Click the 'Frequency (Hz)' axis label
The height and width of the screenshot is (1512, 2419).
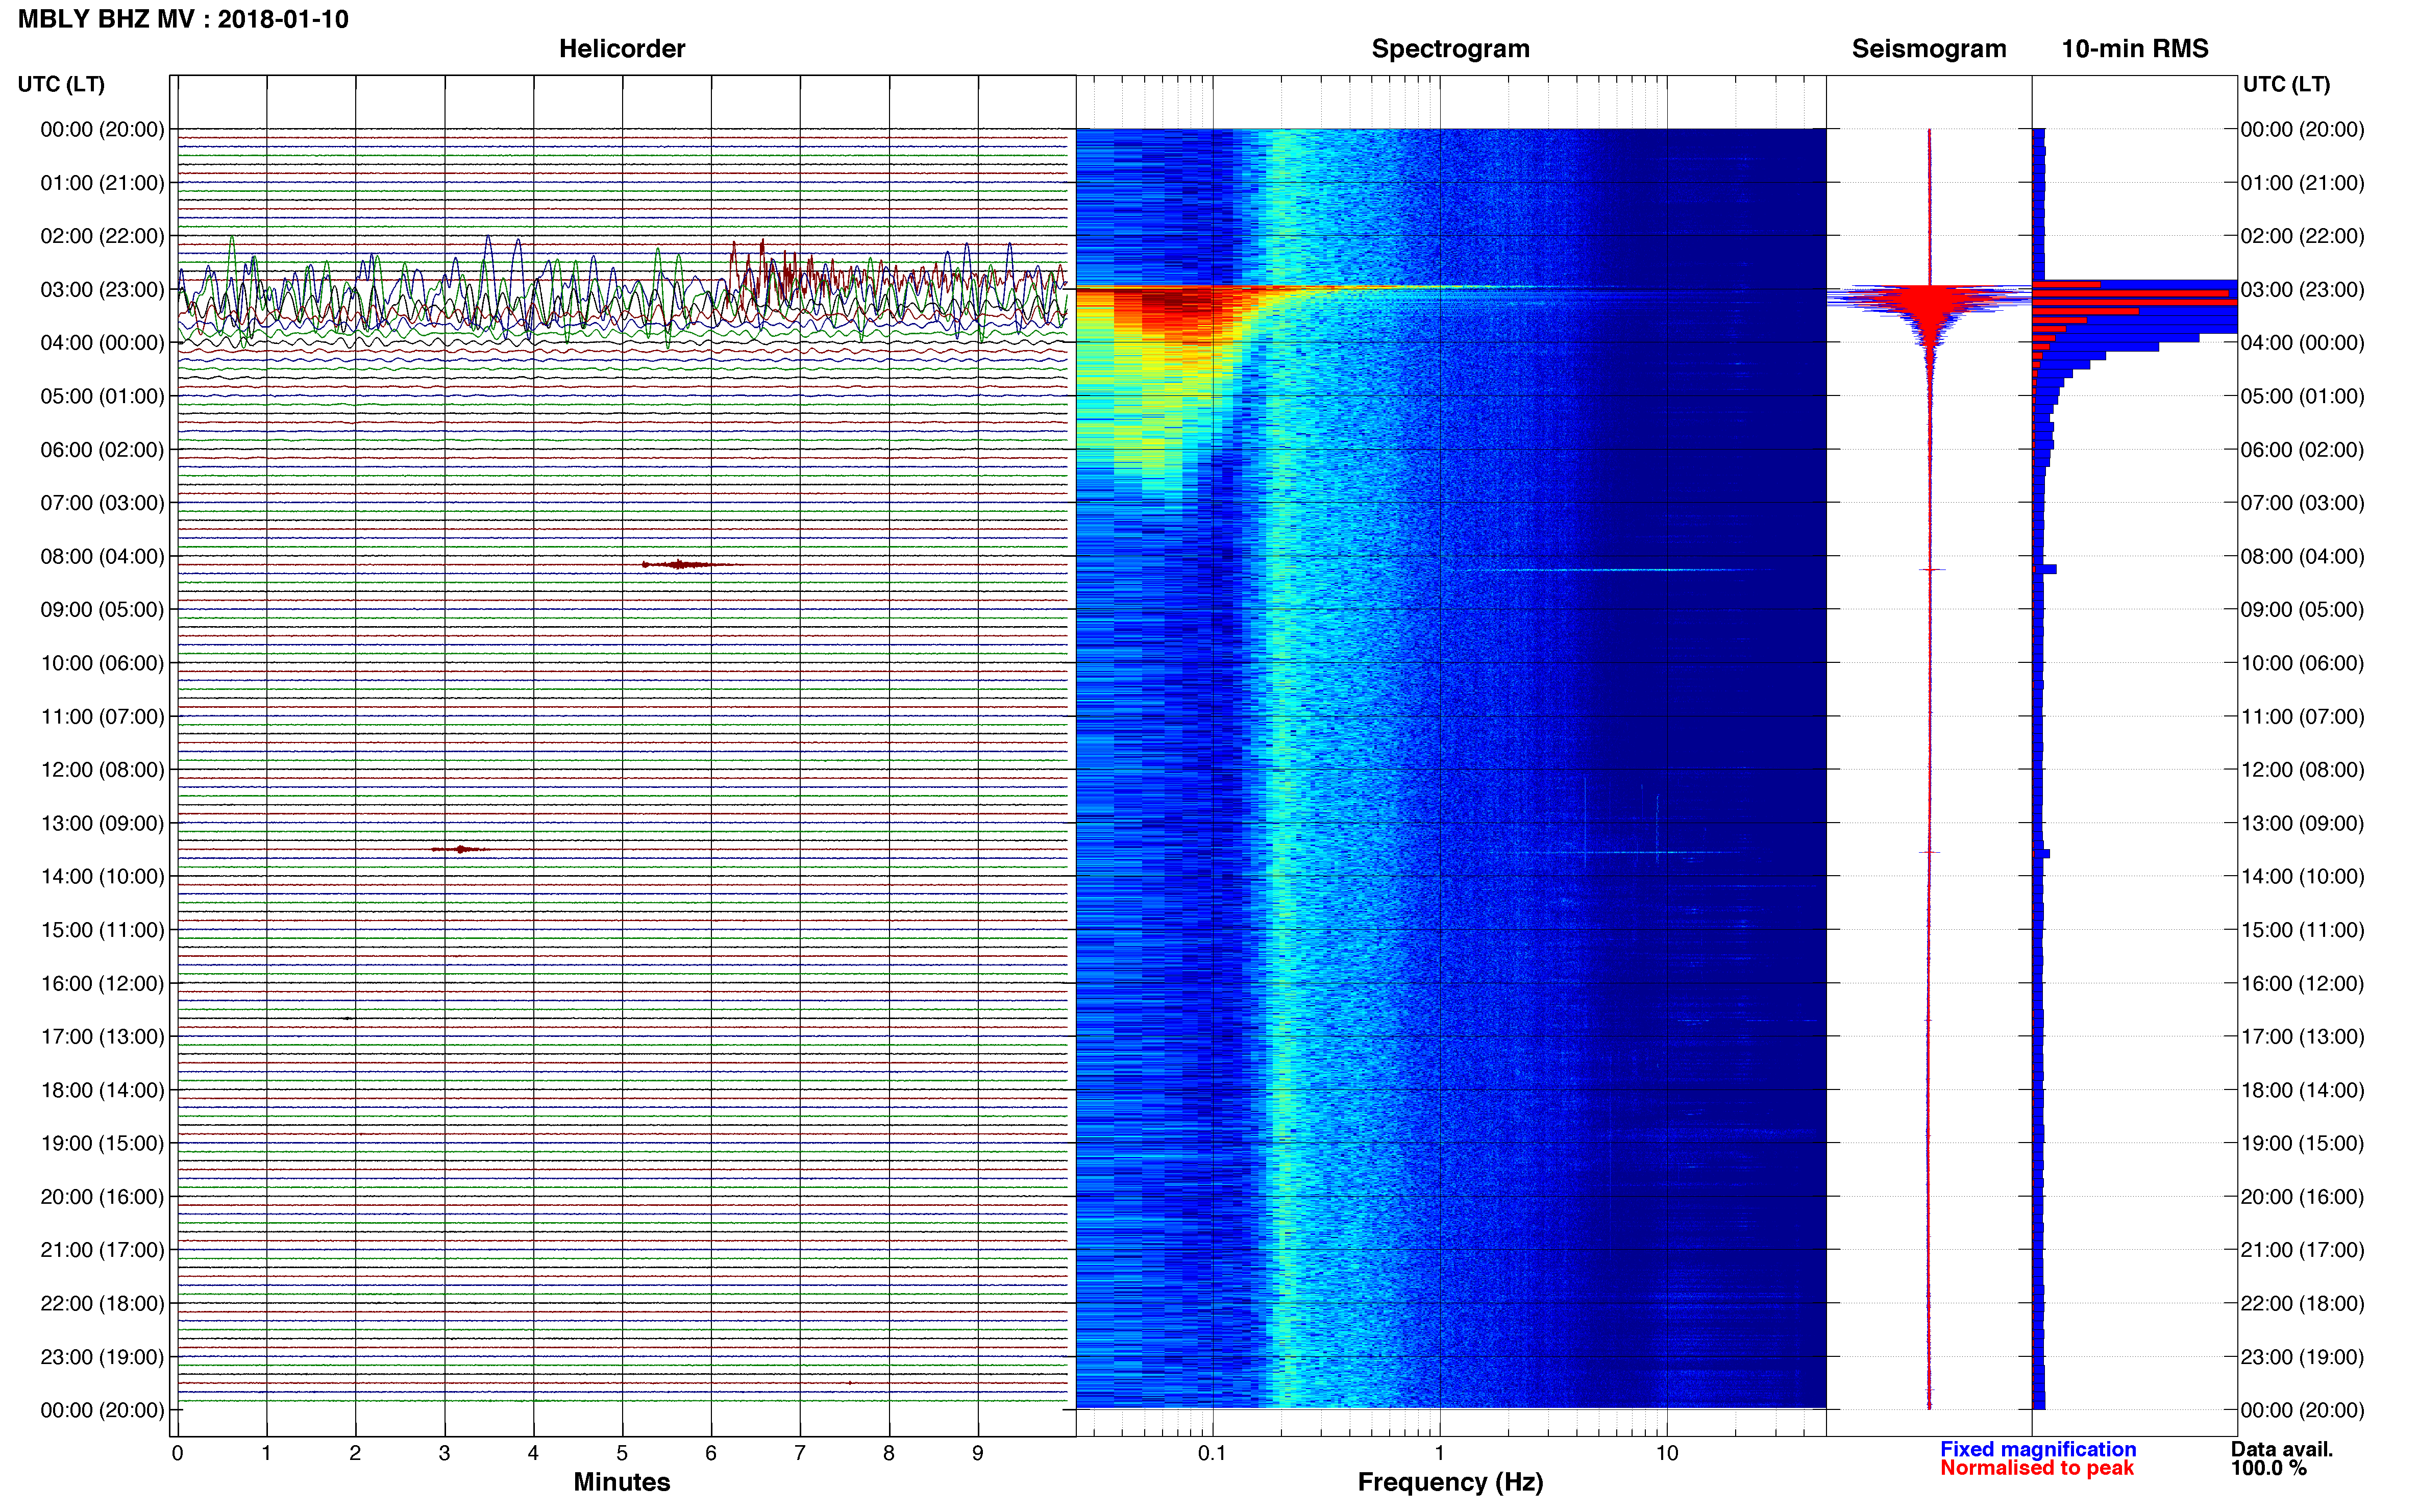tap(1450, 1482)
